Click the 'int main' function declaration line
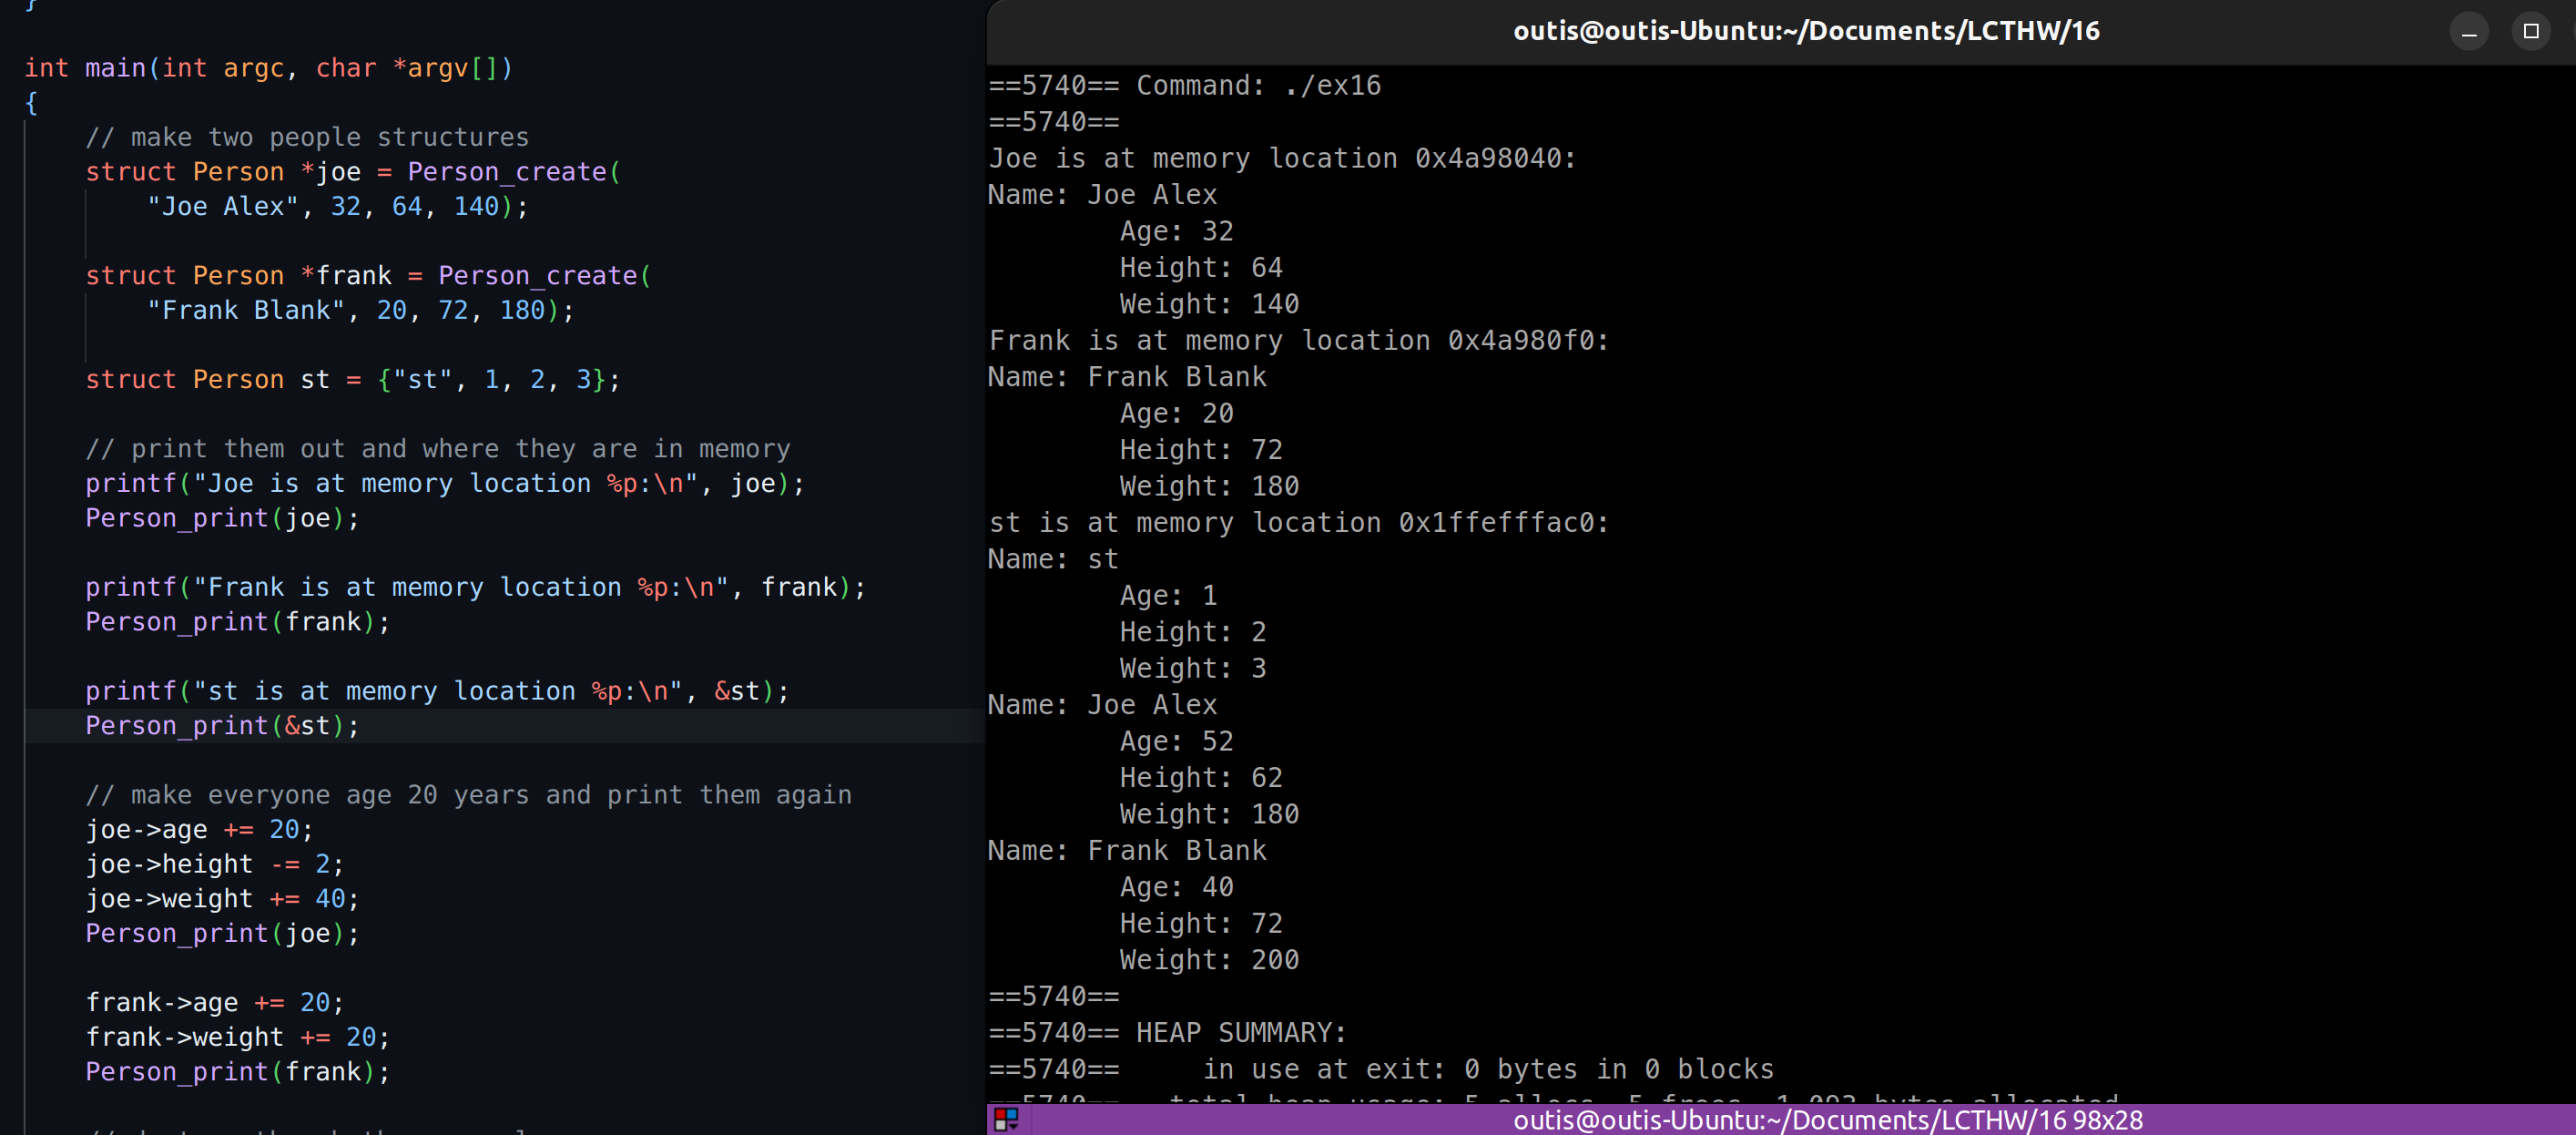This screenshot has width=2576, height=1135. (268, 68)
